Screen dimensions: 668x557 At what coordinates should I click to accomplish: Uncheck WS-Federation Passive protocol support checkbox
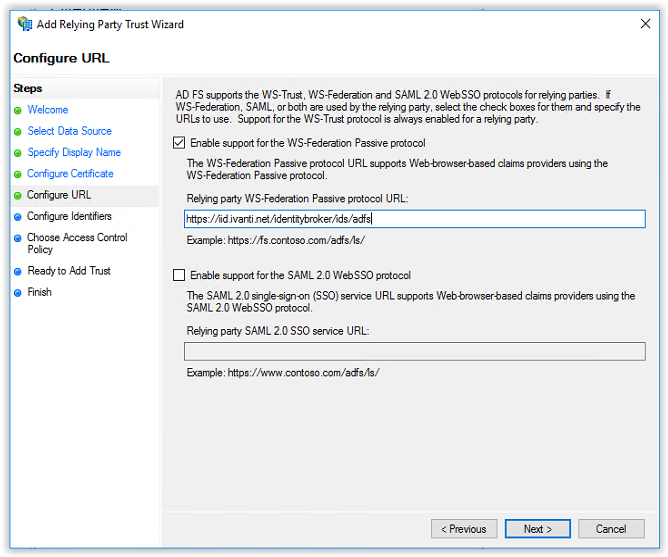click(179, 143)
